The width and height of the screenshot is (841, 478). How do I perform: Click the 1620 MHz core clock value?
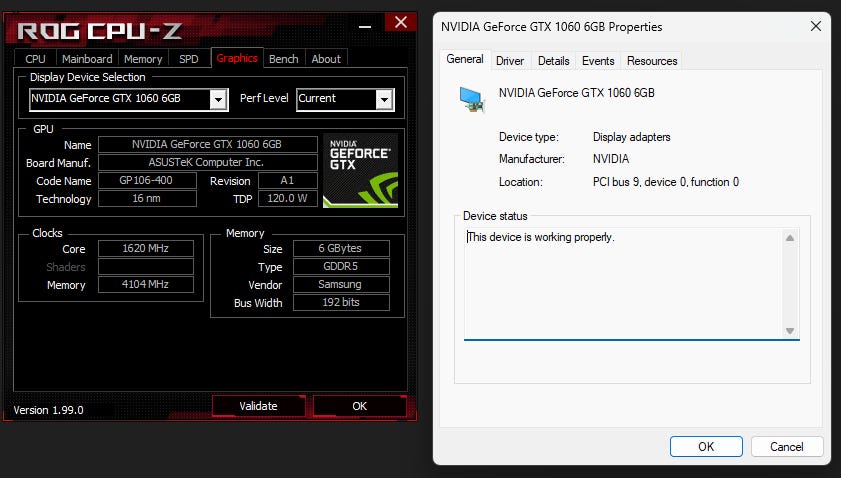(x=145, y=248)
